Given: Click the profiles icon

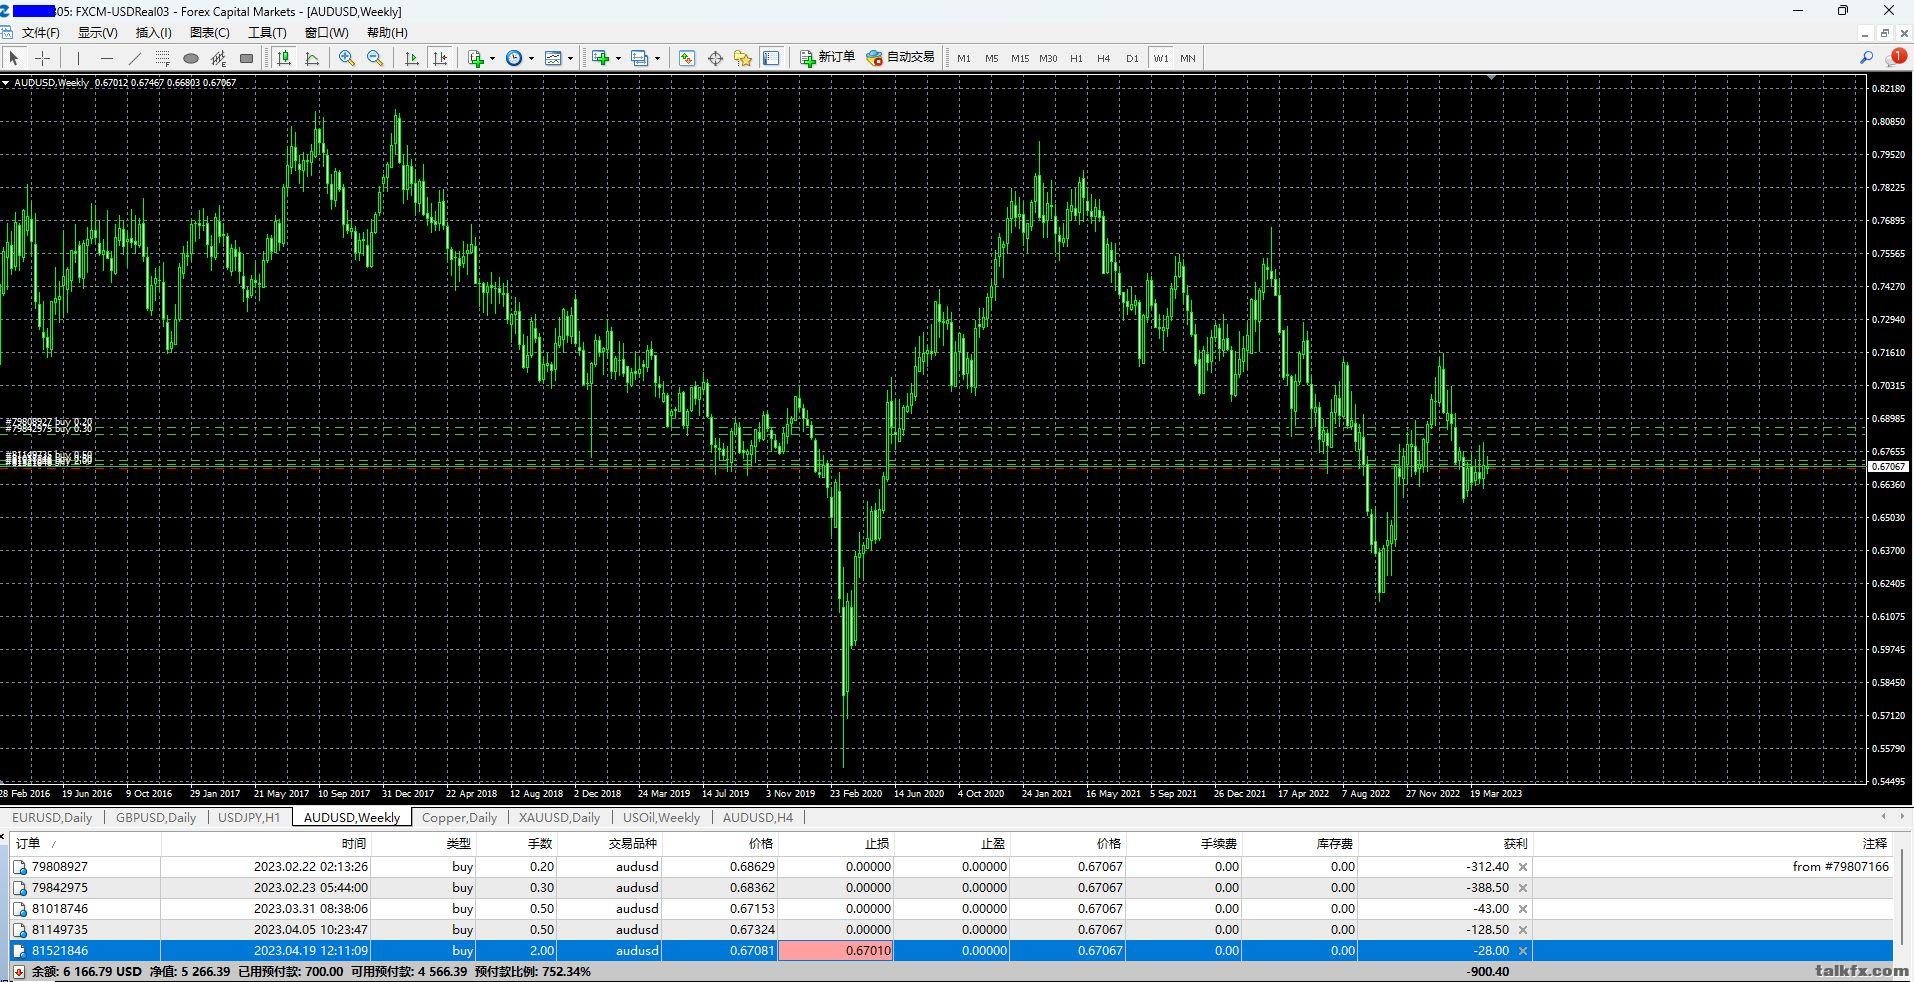Looking at the screenshot, I should pos(640,58).
